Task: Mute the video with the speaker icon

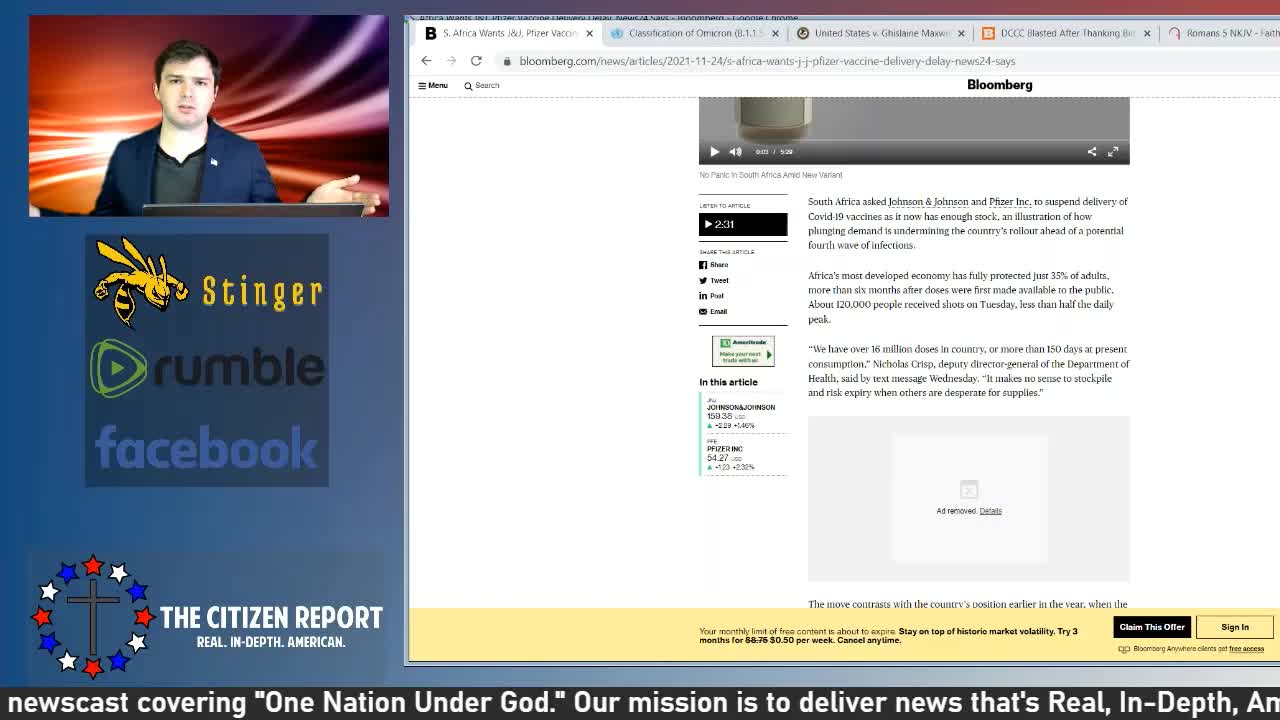Action: tap(736, 152)
